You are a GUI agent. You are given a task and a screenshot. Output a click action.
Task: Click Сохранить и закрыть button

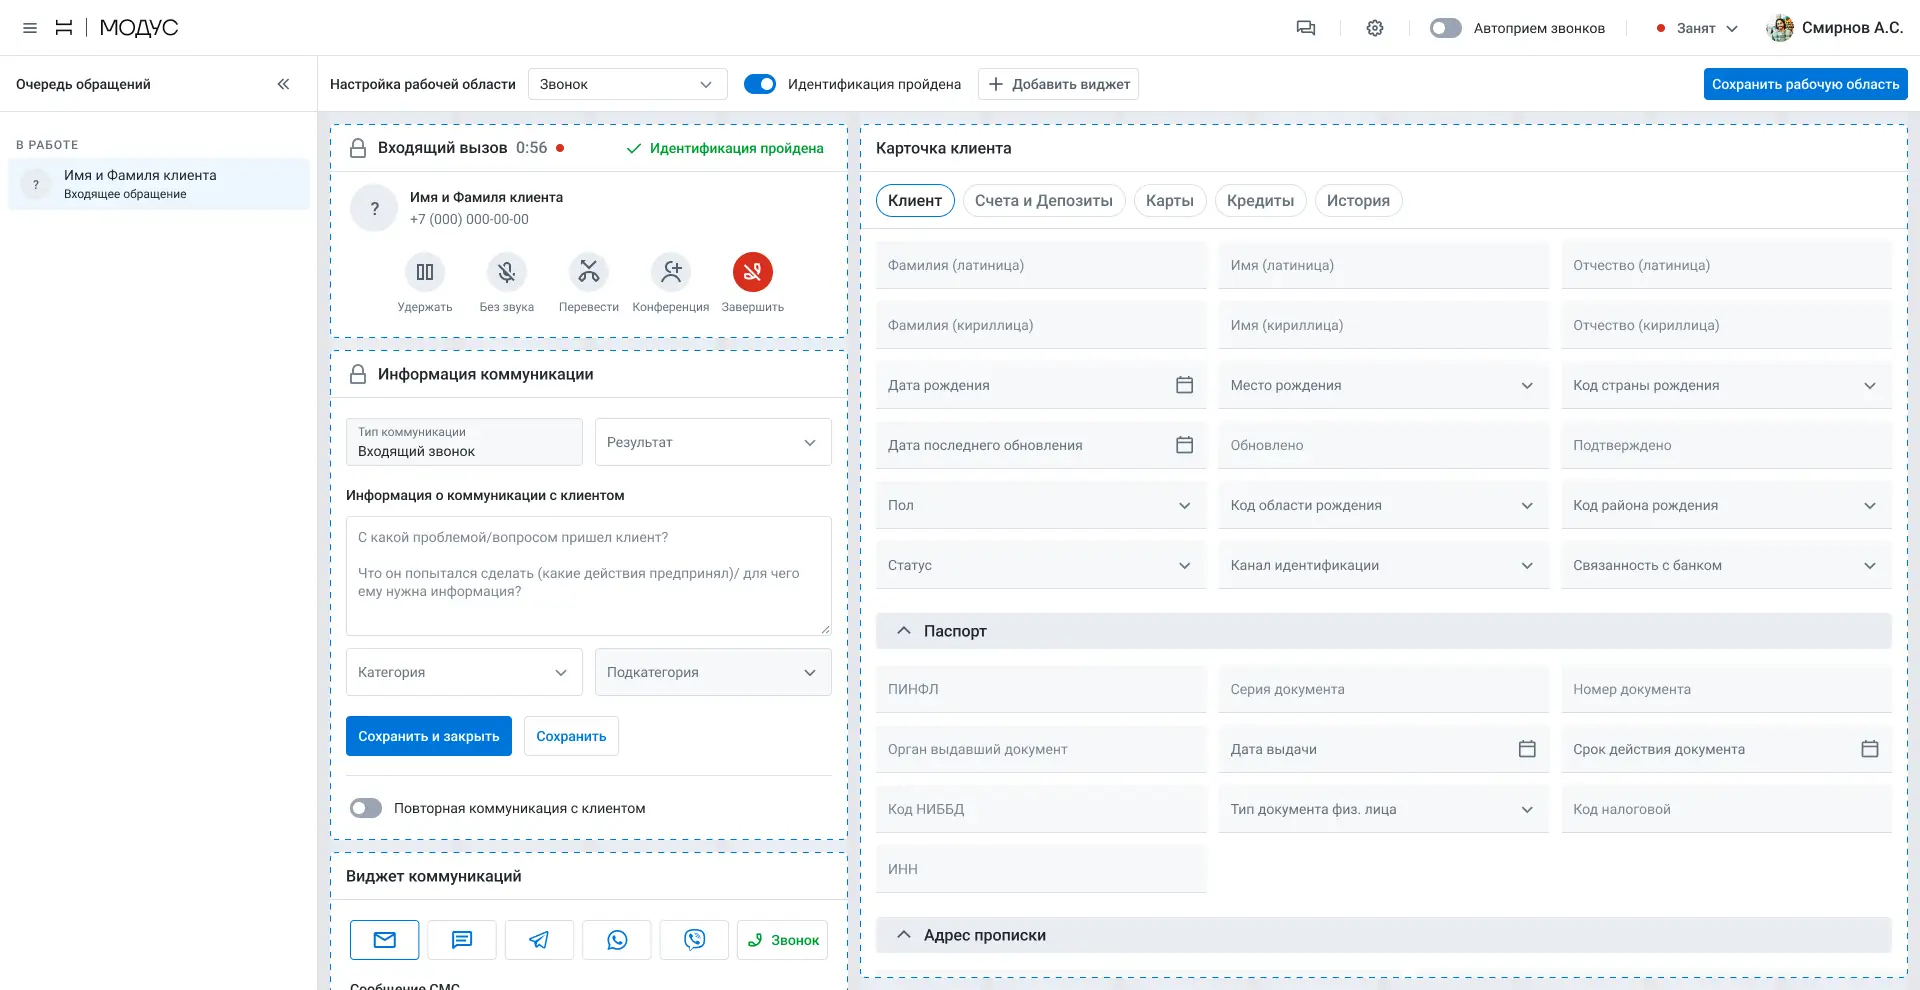429,736
